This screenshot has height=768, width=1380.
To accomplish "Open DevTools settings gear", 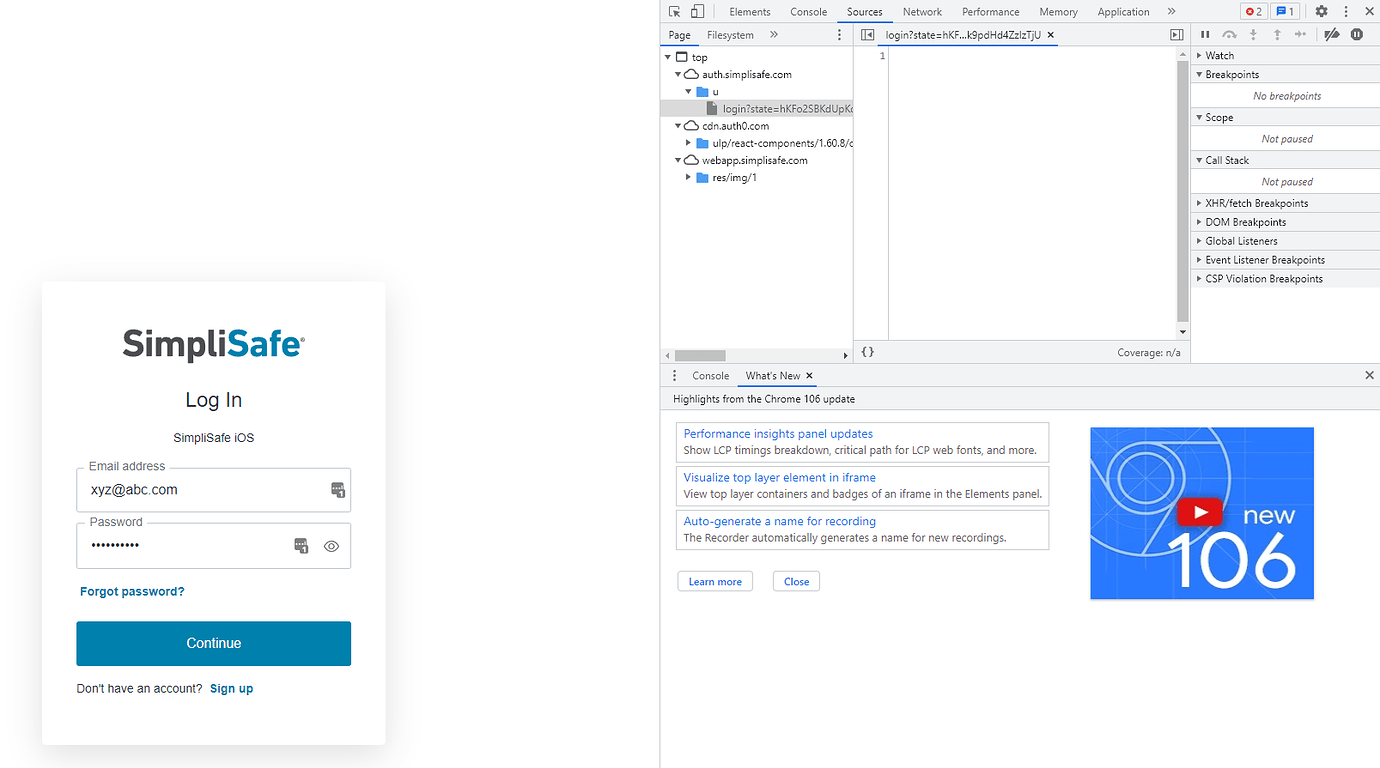I will click(x=1321, y=12).
